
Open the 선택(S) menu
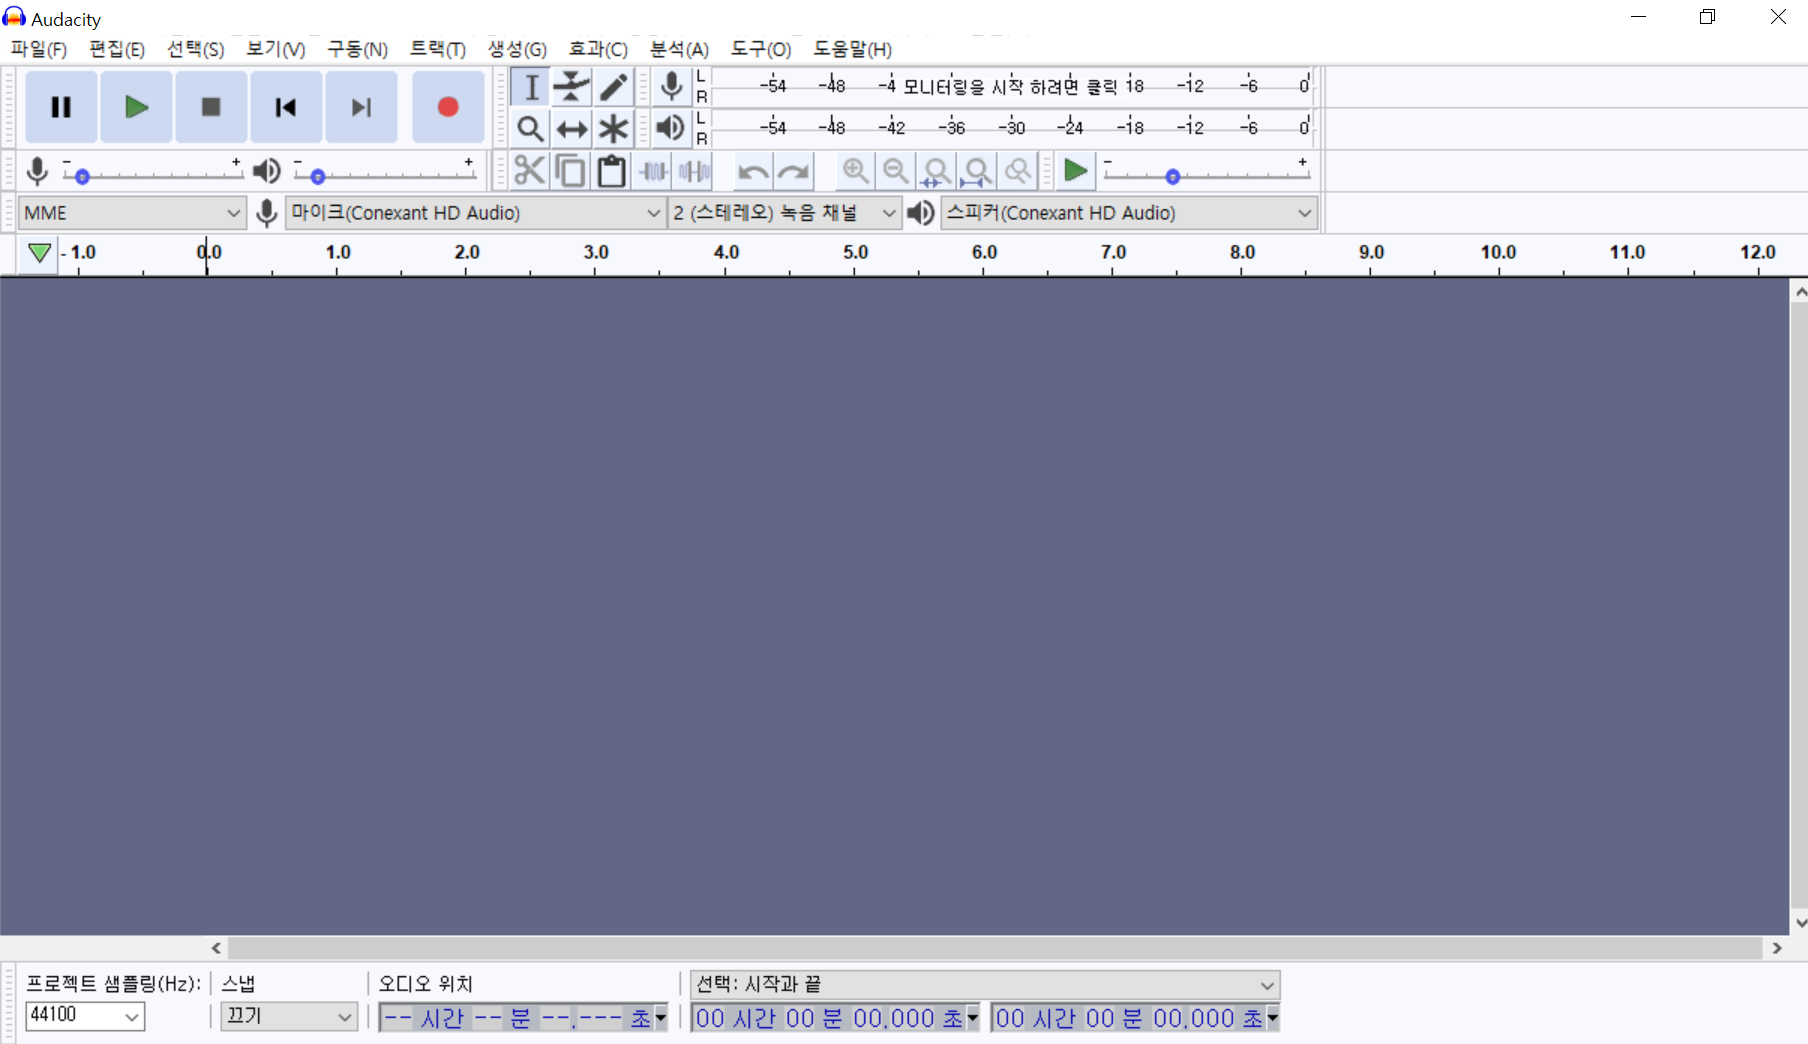(196, 49)
